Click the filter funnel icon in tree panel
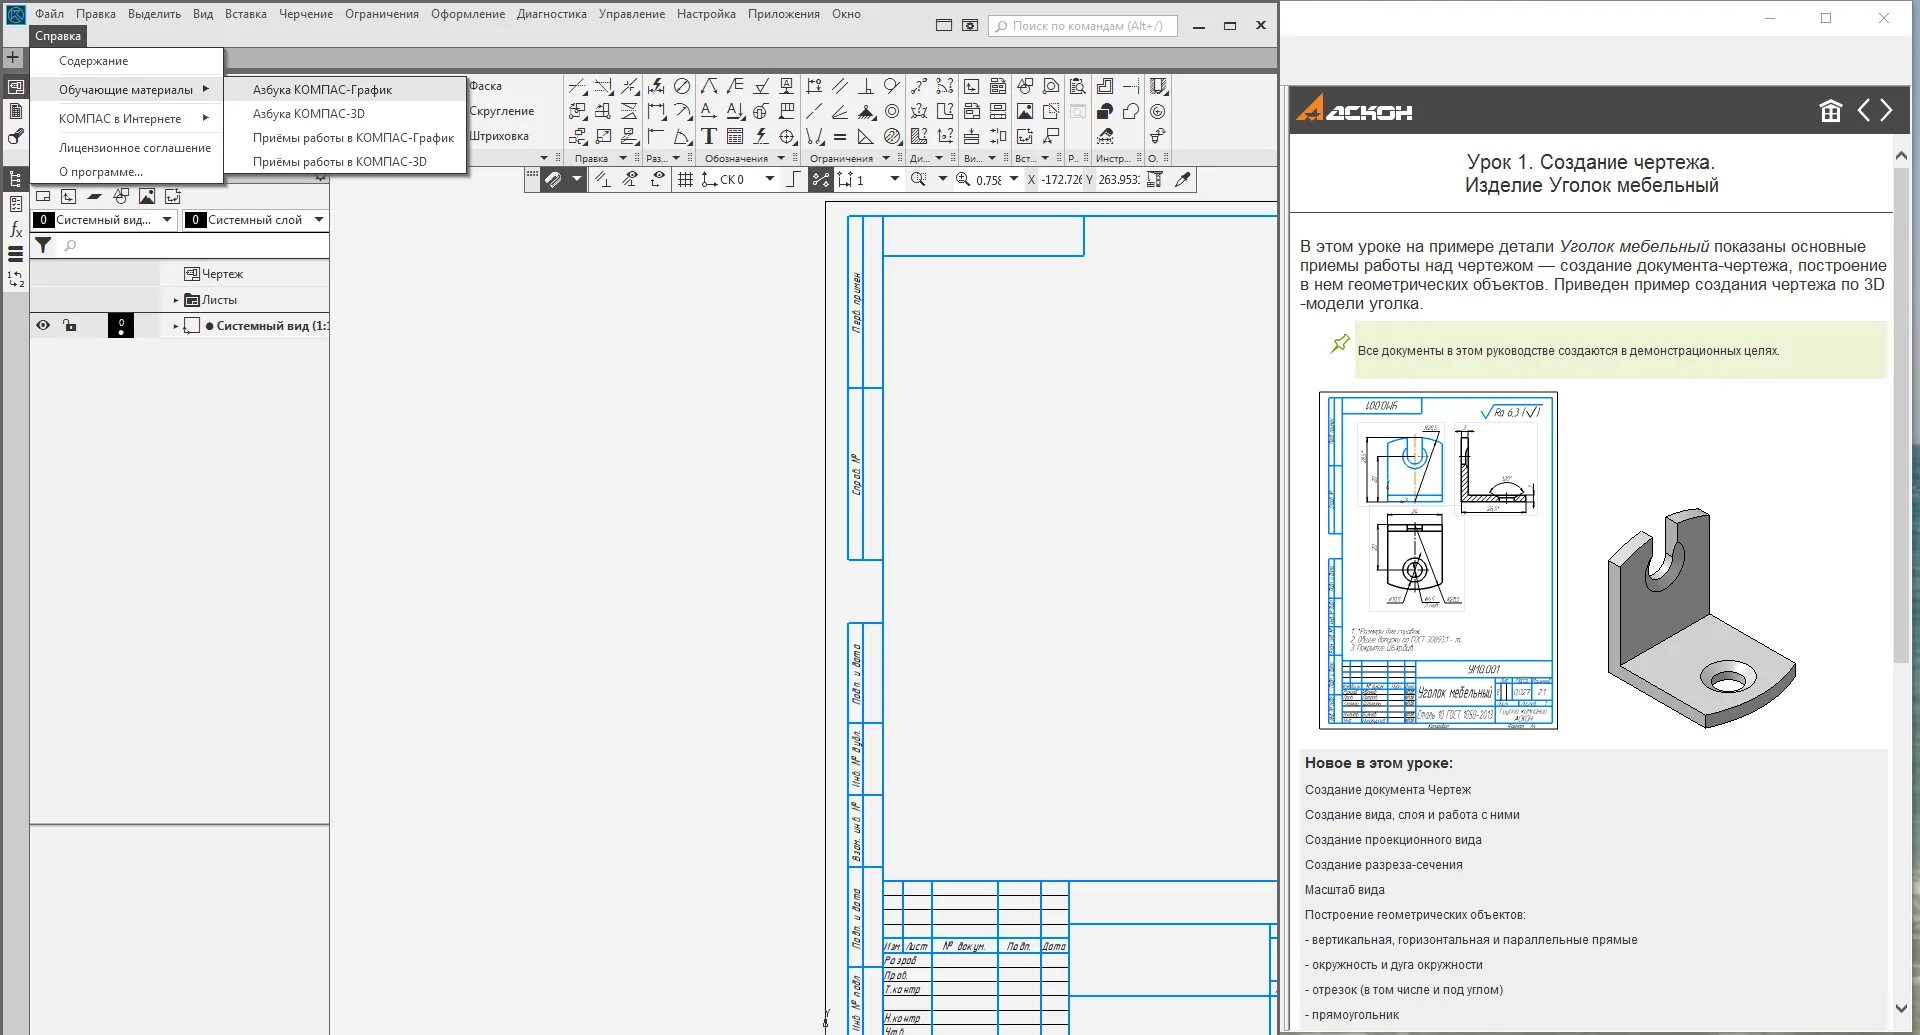 (x=44, y=245)
